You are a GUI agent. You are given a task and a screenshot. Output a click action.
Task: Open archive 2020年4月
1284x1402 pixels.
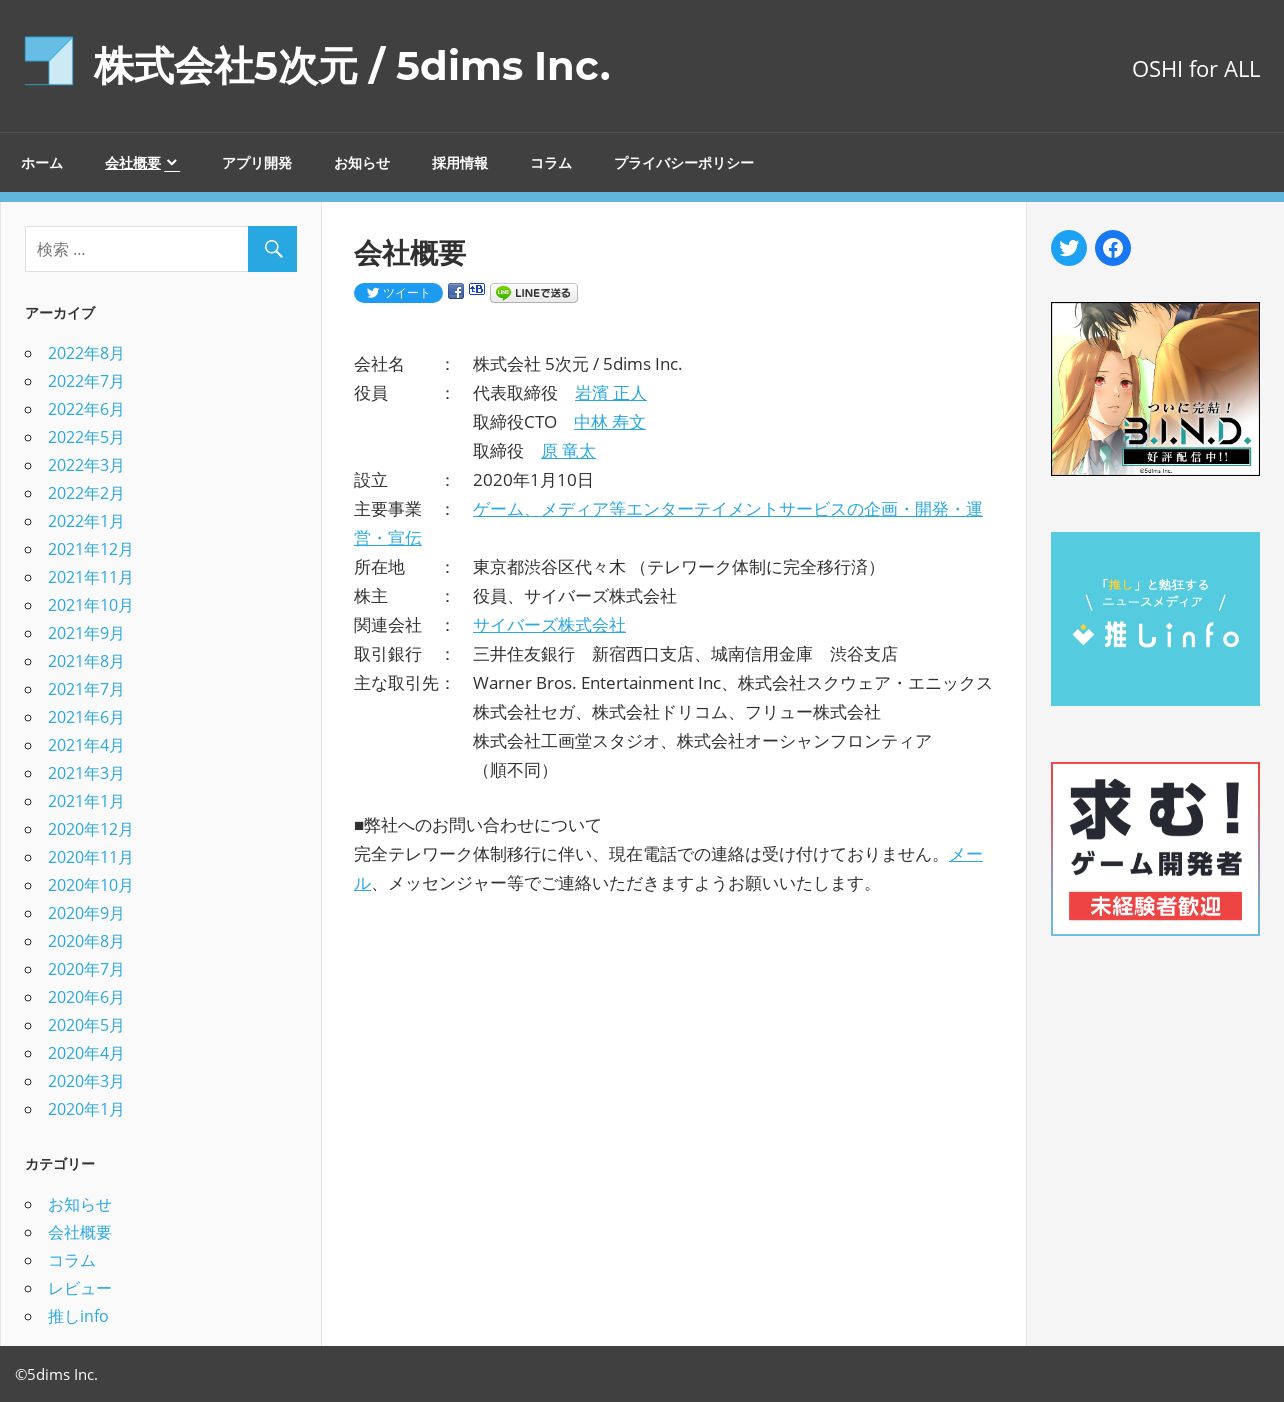click(x=86, y=1053)
